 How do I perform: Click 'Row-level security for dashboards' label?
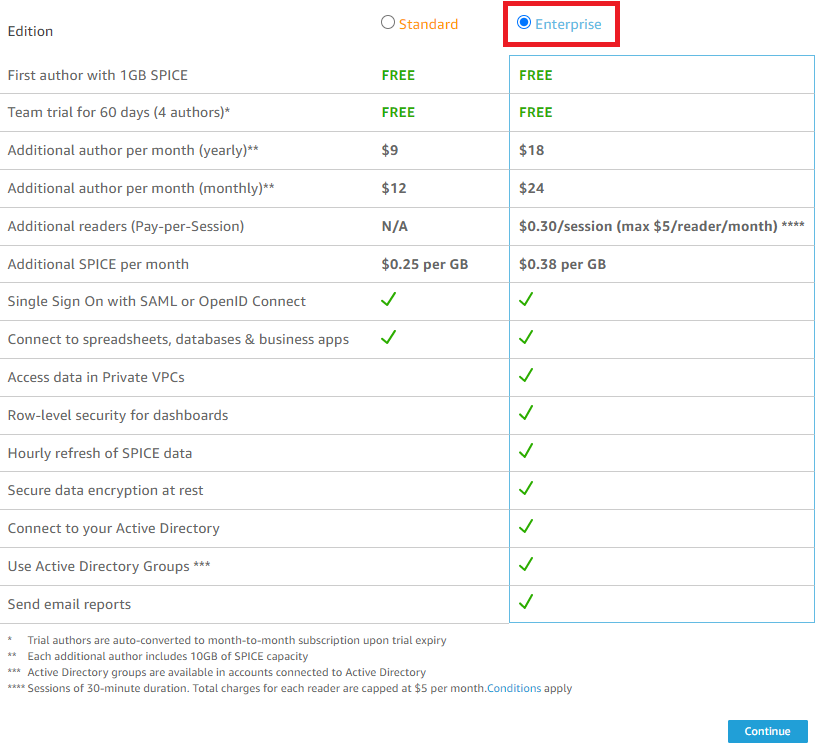coord(117,416)
